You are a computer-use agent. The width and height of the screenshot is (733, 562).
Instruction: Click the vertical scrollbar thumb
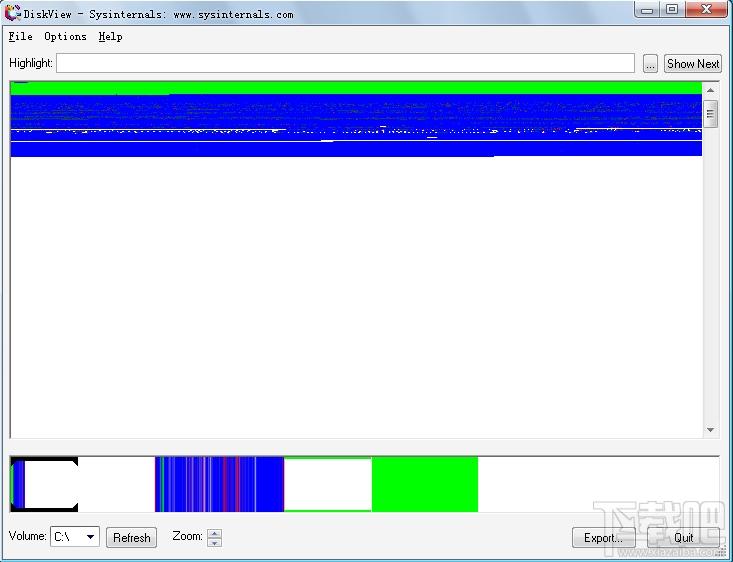point(711,114)
